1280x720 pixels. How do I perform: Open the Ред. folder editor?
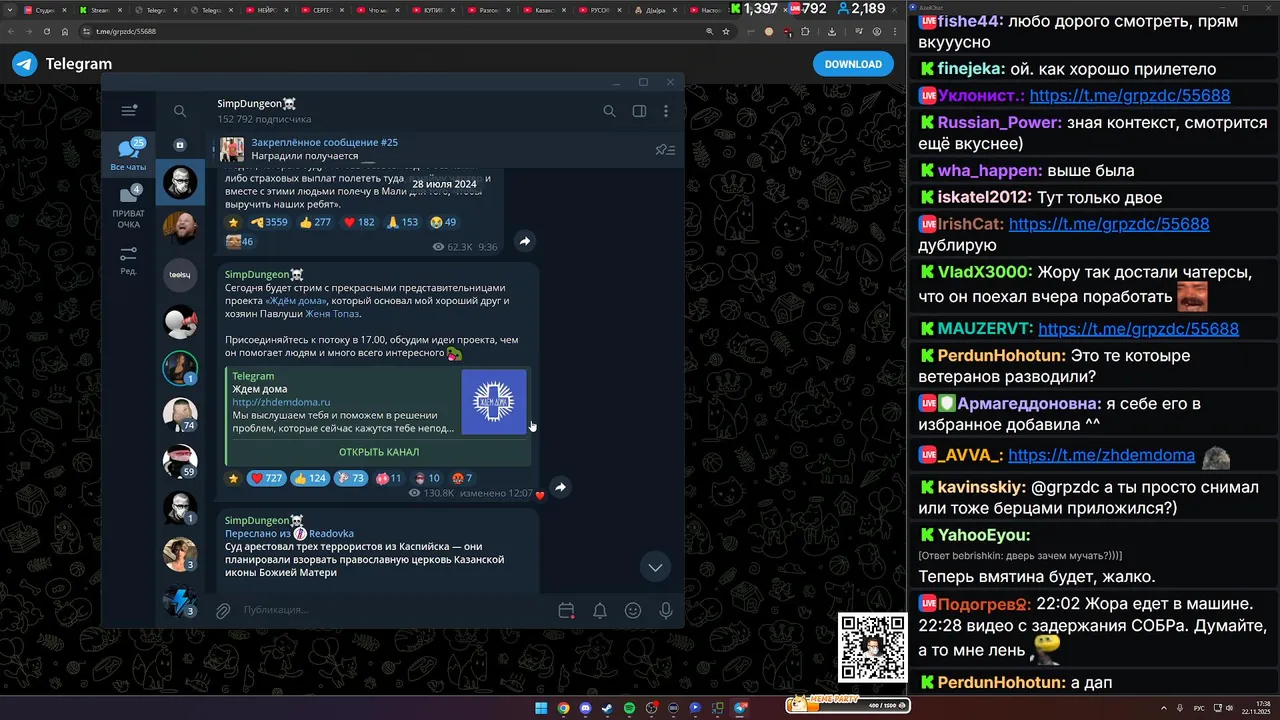(128, 260)
